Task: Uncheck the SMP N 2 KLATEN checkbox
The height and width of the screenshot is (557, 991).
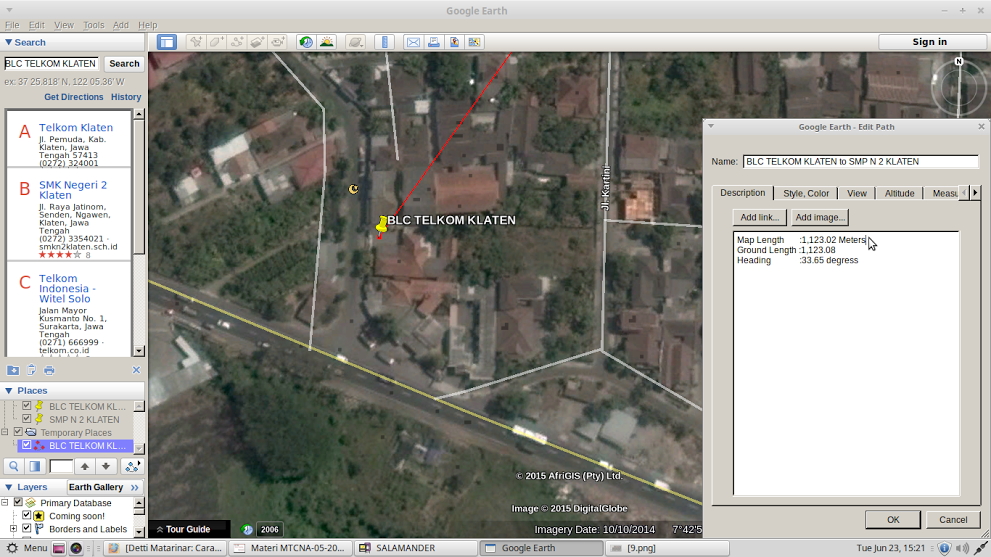Action: pyautogui.click(x=27, y=419)
